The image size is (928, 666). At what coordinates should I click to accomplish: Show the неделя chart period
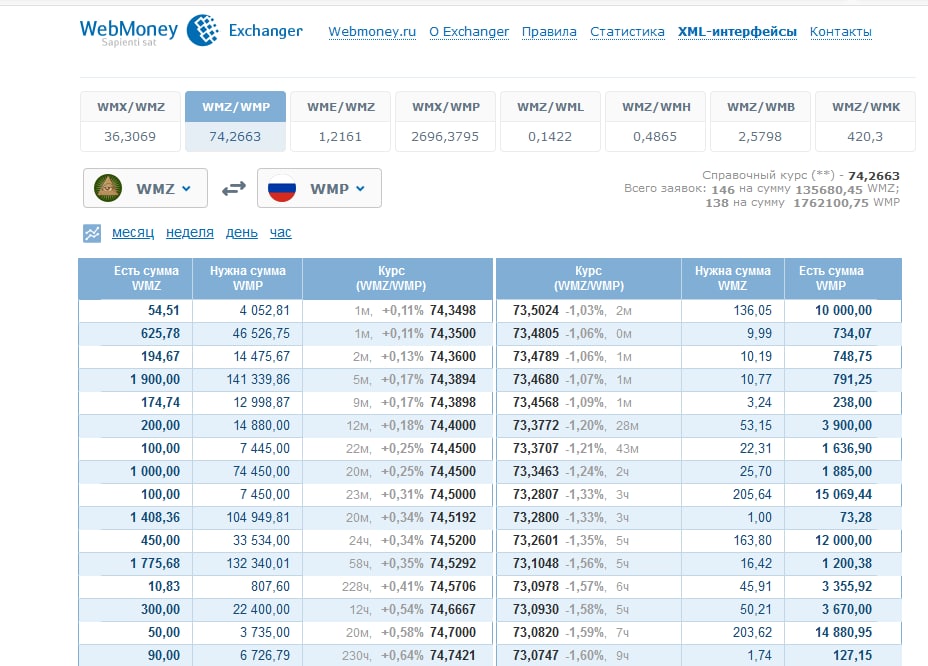[x=190, y=233]
